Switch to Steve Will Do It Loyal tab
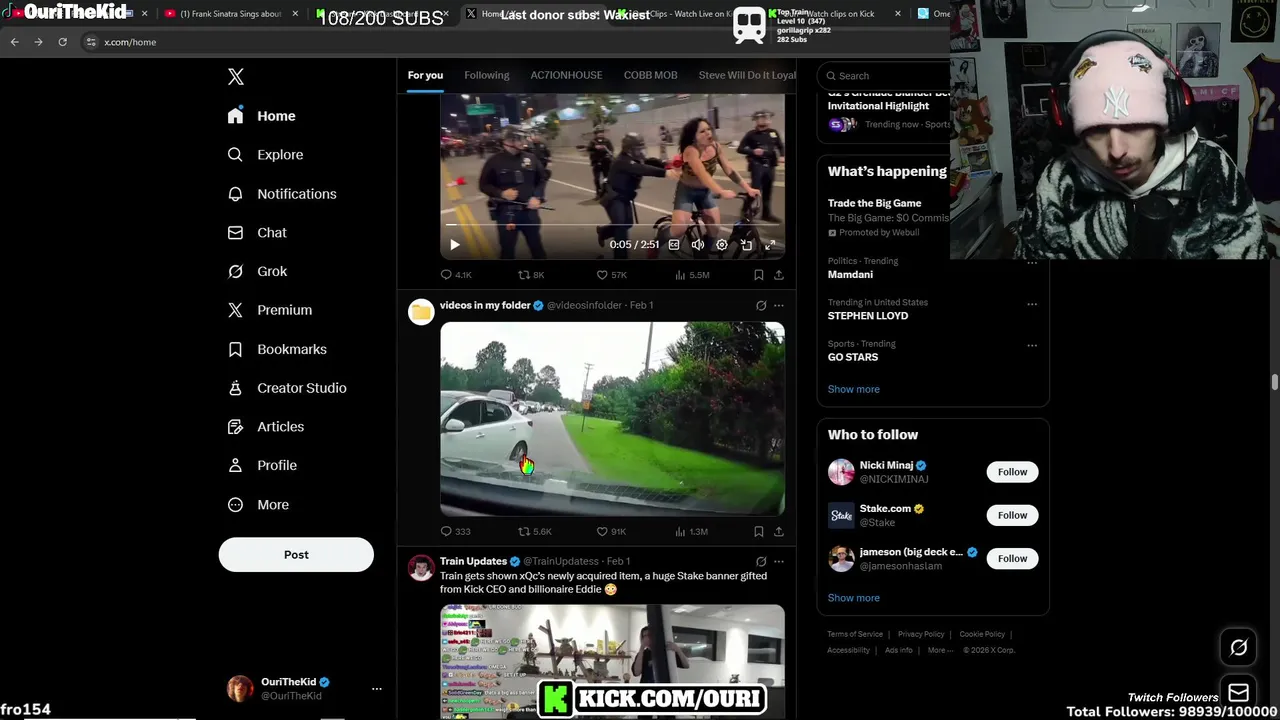The image size is (1280, 720). pyautogui.click(x=747, y=75)
